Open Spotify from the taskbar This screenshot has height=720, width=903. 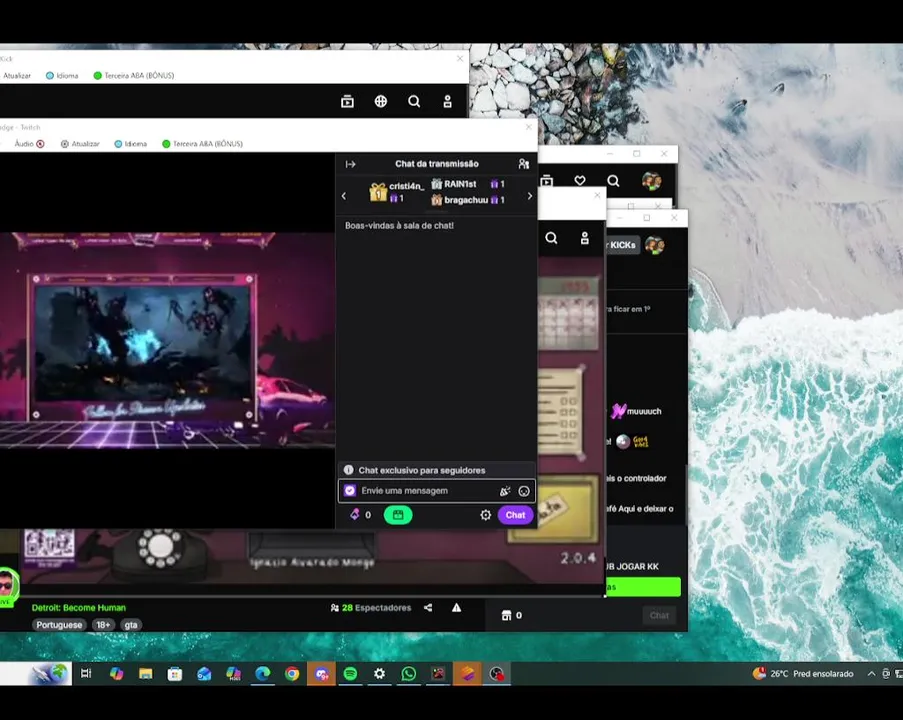(x=350, y=673)
